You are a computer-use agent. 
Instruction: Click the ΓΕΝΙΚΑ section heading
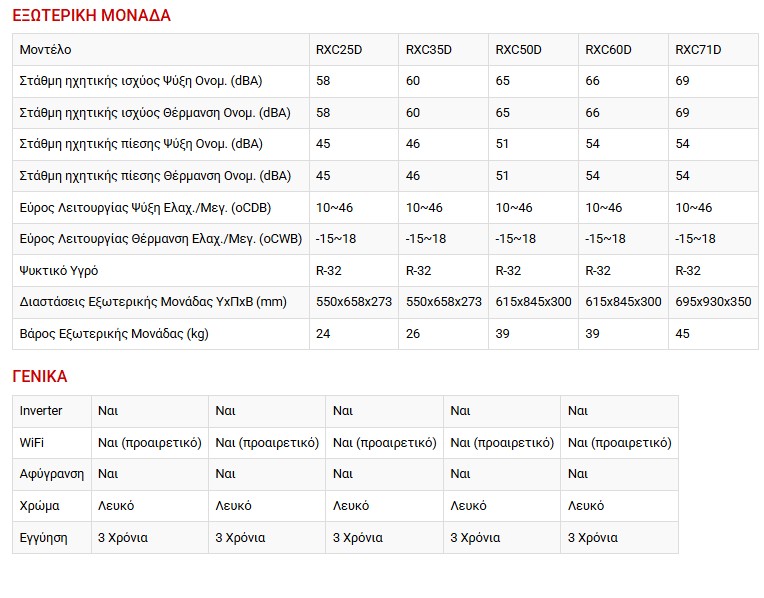click(40, 377)
